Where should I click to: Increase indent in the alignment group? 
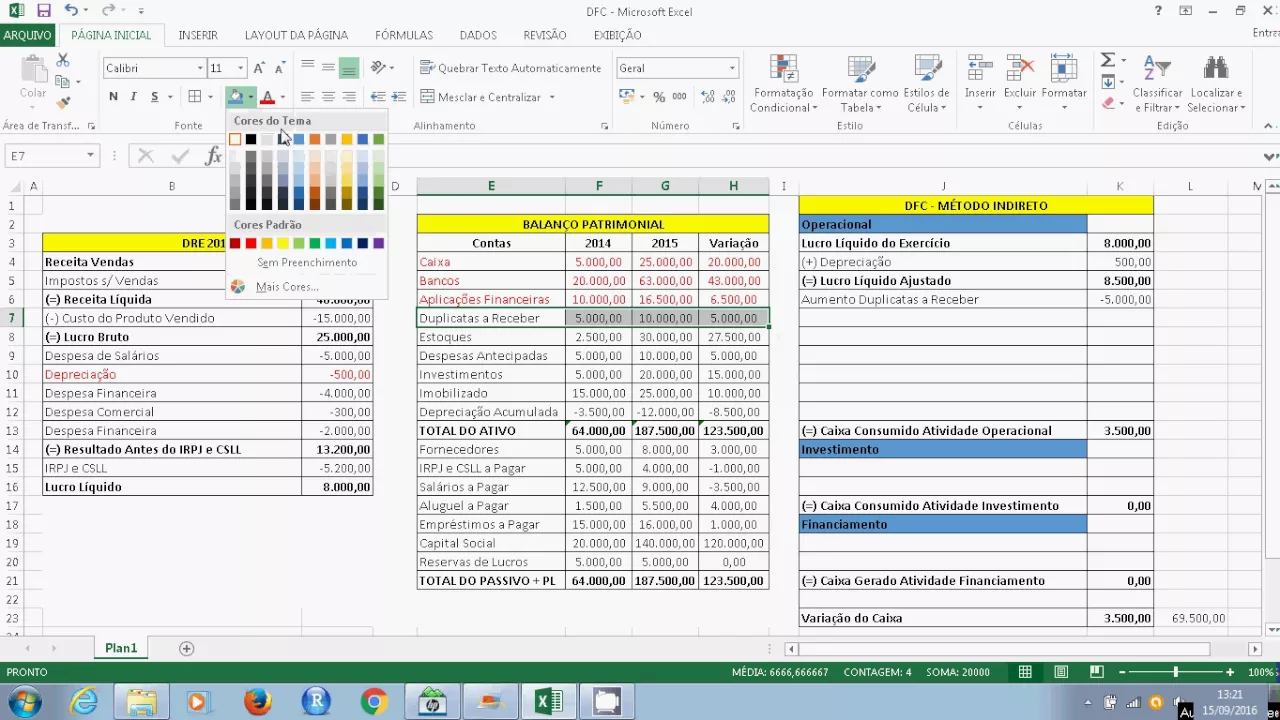pyautogui.click(x=399, y=97)
